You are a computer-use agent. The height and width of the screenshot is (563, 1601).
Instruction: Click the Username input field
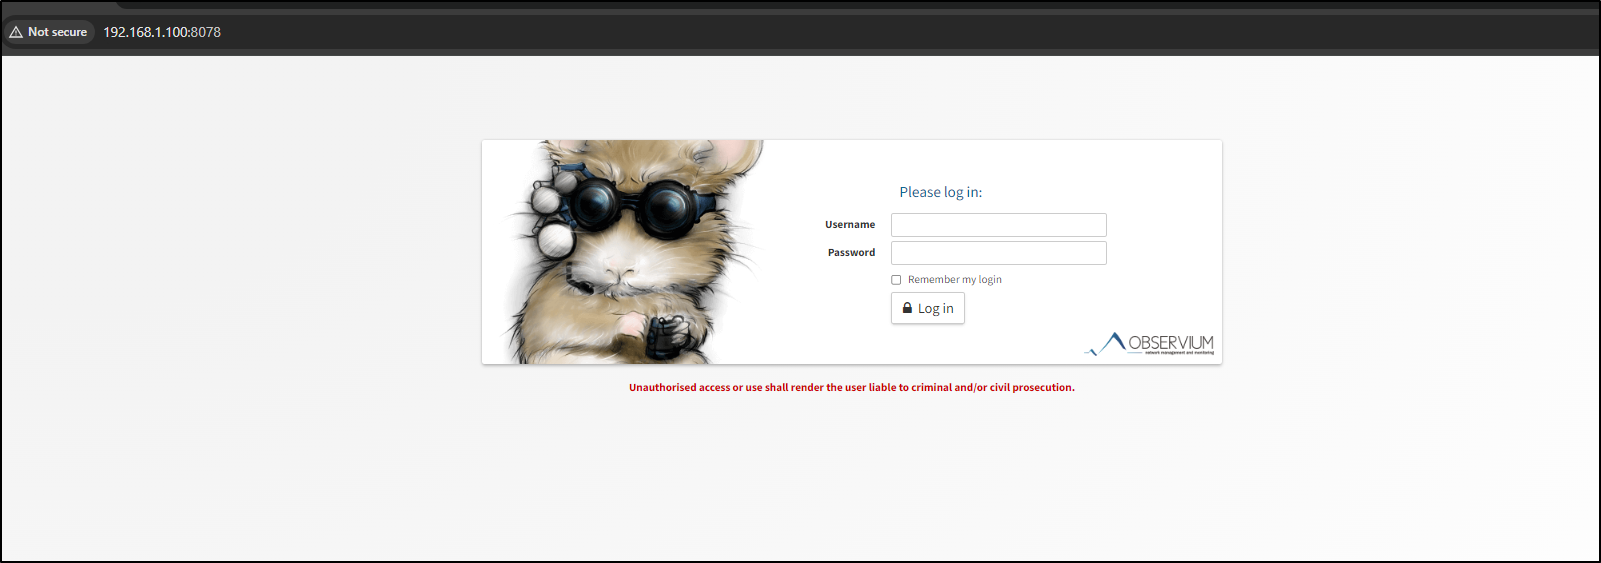[x=998, y=225]
